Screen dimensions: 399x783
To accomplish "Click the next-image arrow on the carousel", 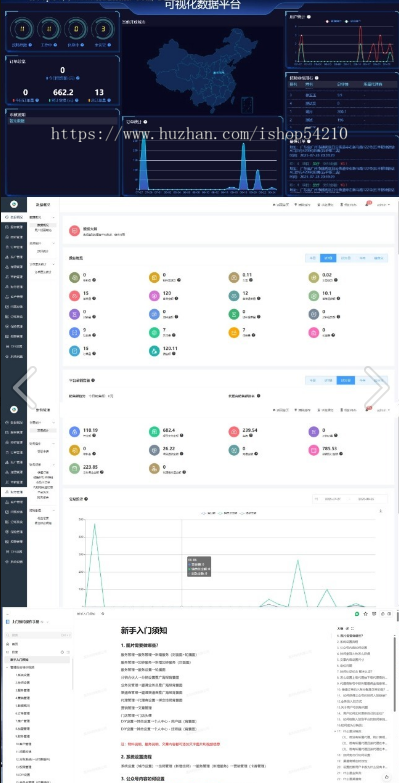I will pyautogui.click(x=377, y=388).
